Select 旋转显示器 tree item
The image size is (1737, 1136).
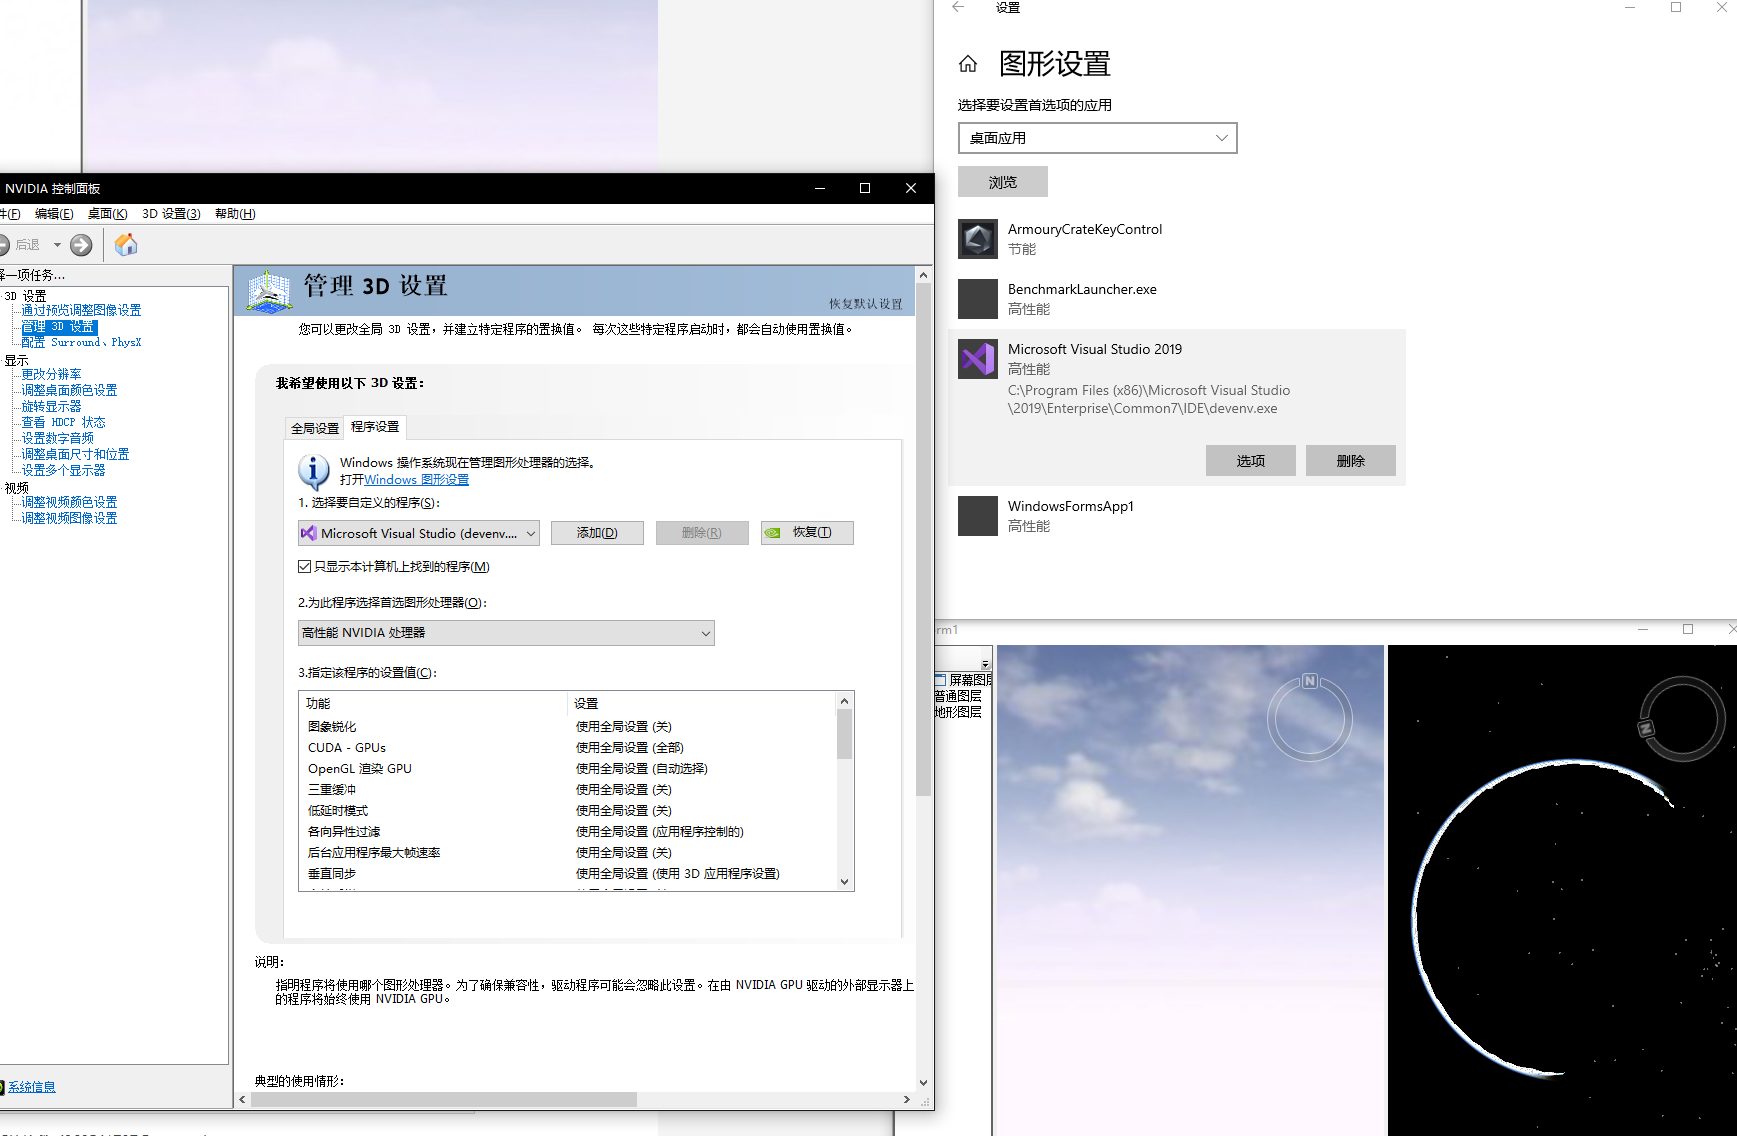click(51, 407)
